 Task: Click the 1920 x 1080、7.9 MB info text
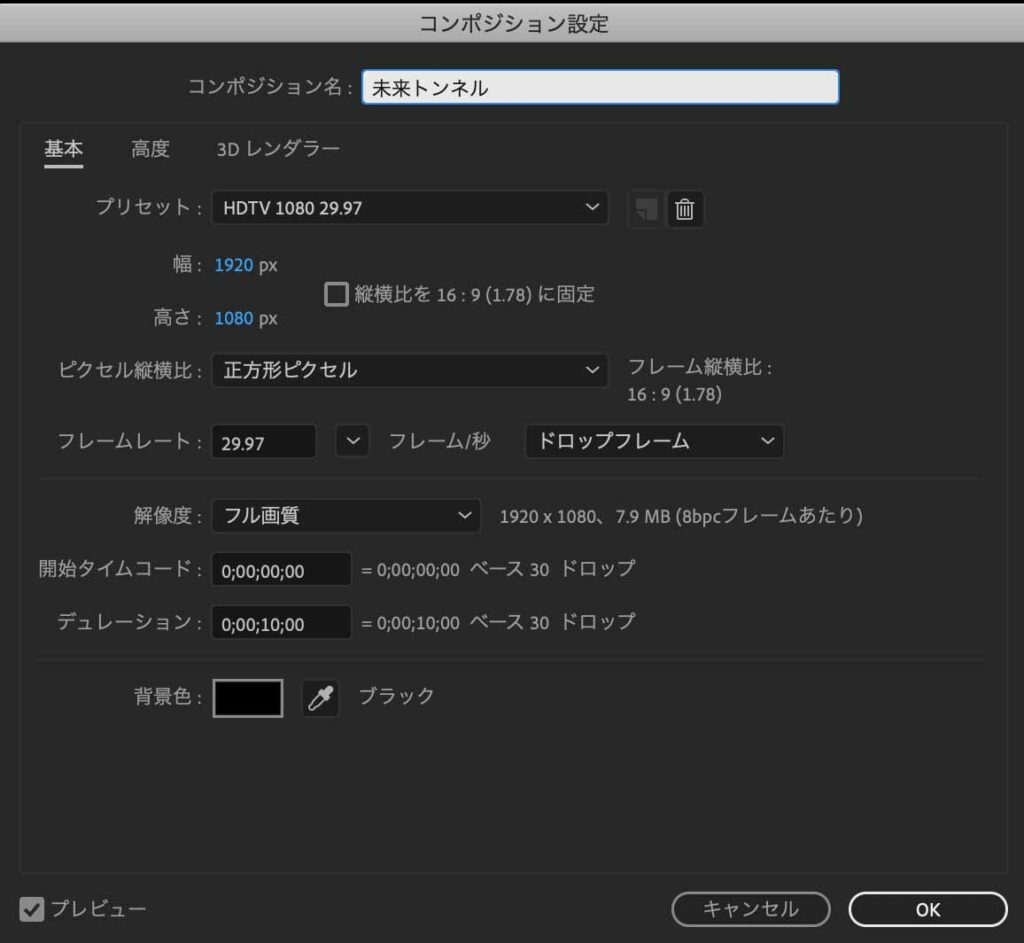pyautogui.click(x=680, y=516)
